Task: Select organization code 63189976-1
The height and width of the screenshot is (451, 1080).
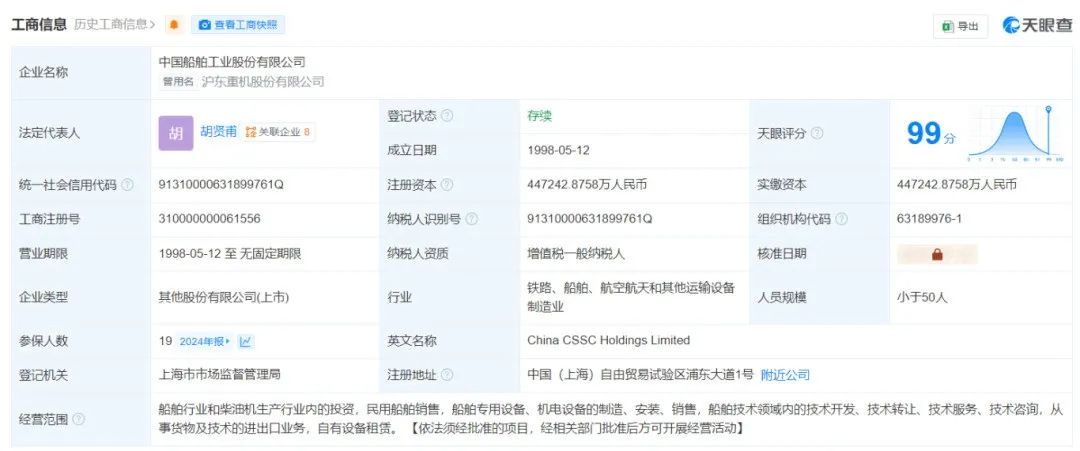Action: pos(929,219)
